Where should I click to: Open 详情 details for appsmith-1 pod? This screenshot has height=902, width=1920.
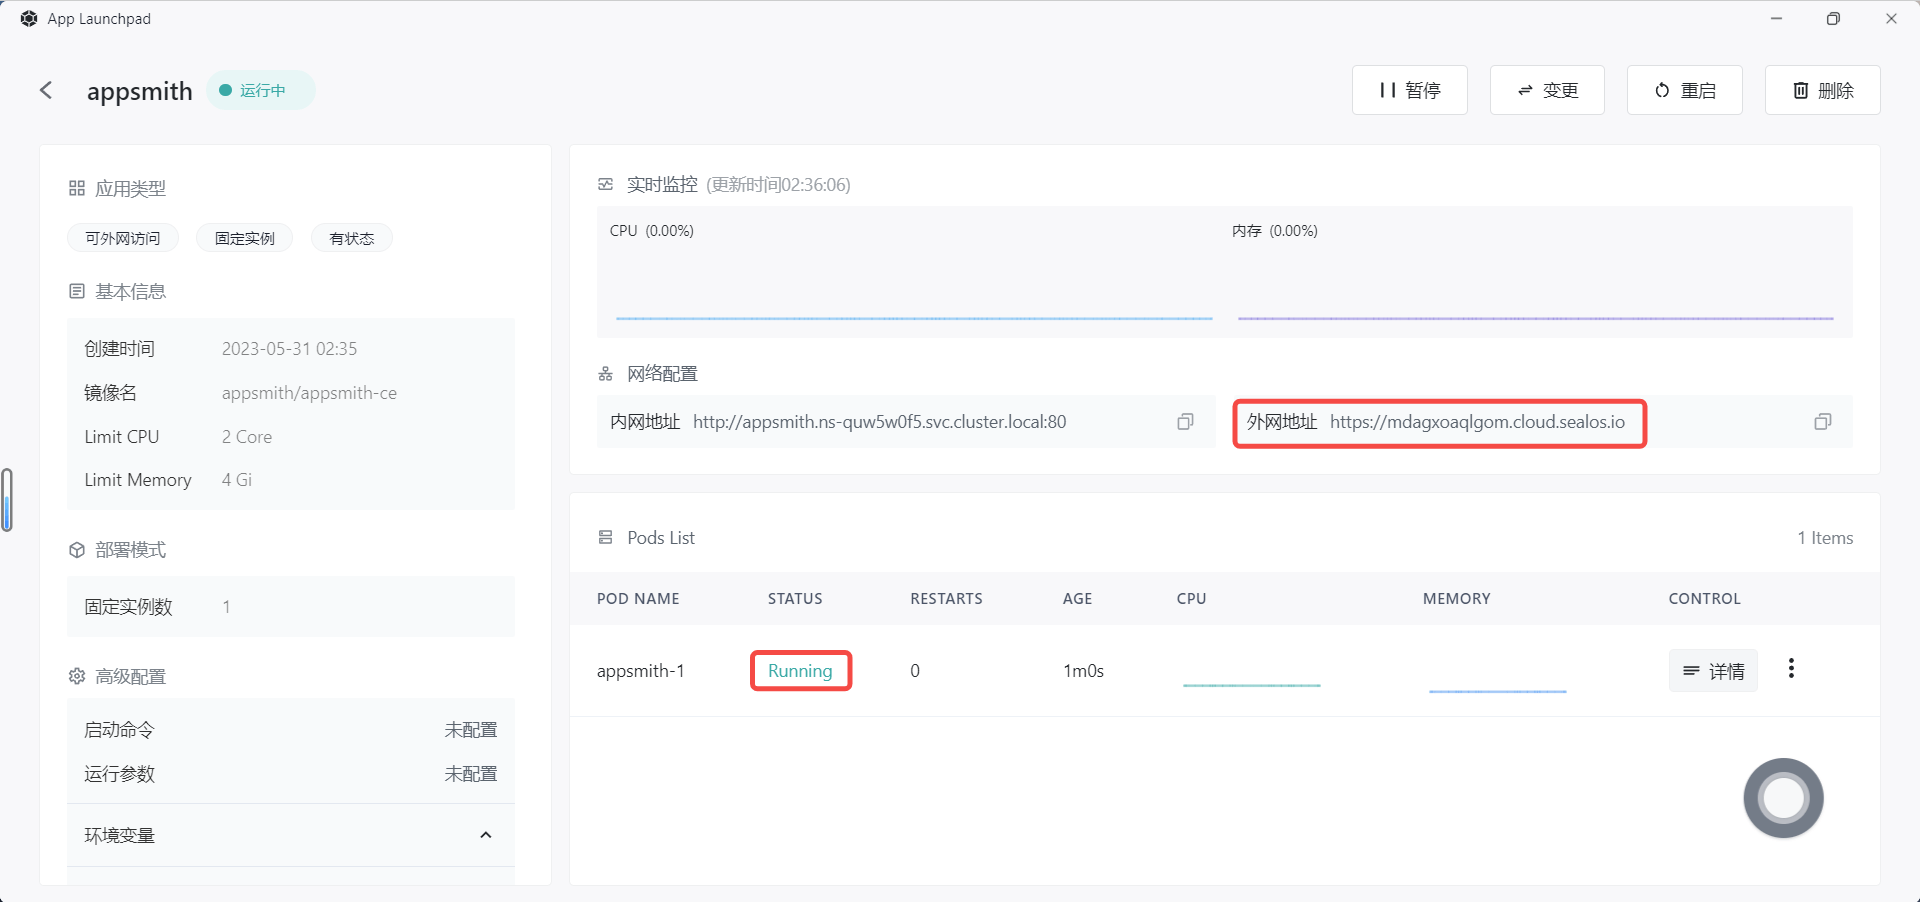point(1713,671)
